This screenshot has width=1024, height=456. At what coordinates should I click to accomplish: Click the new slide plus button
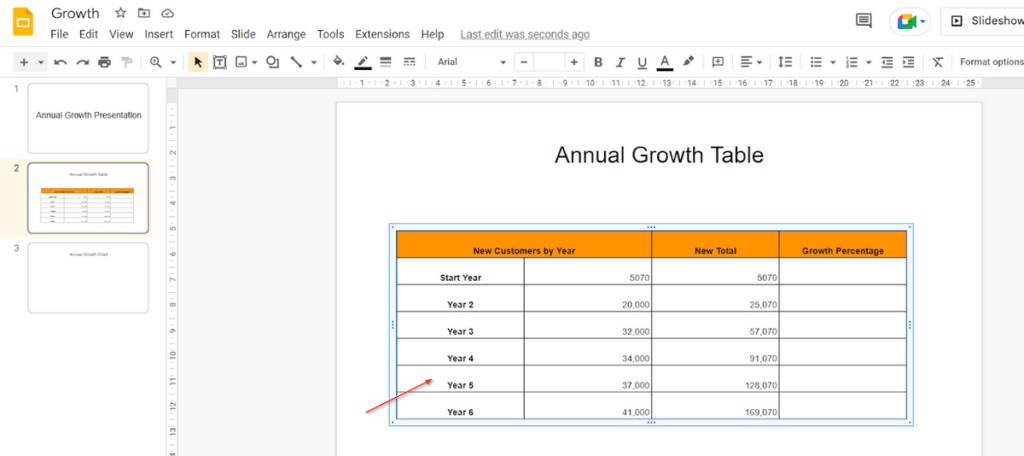click(24, 62)
